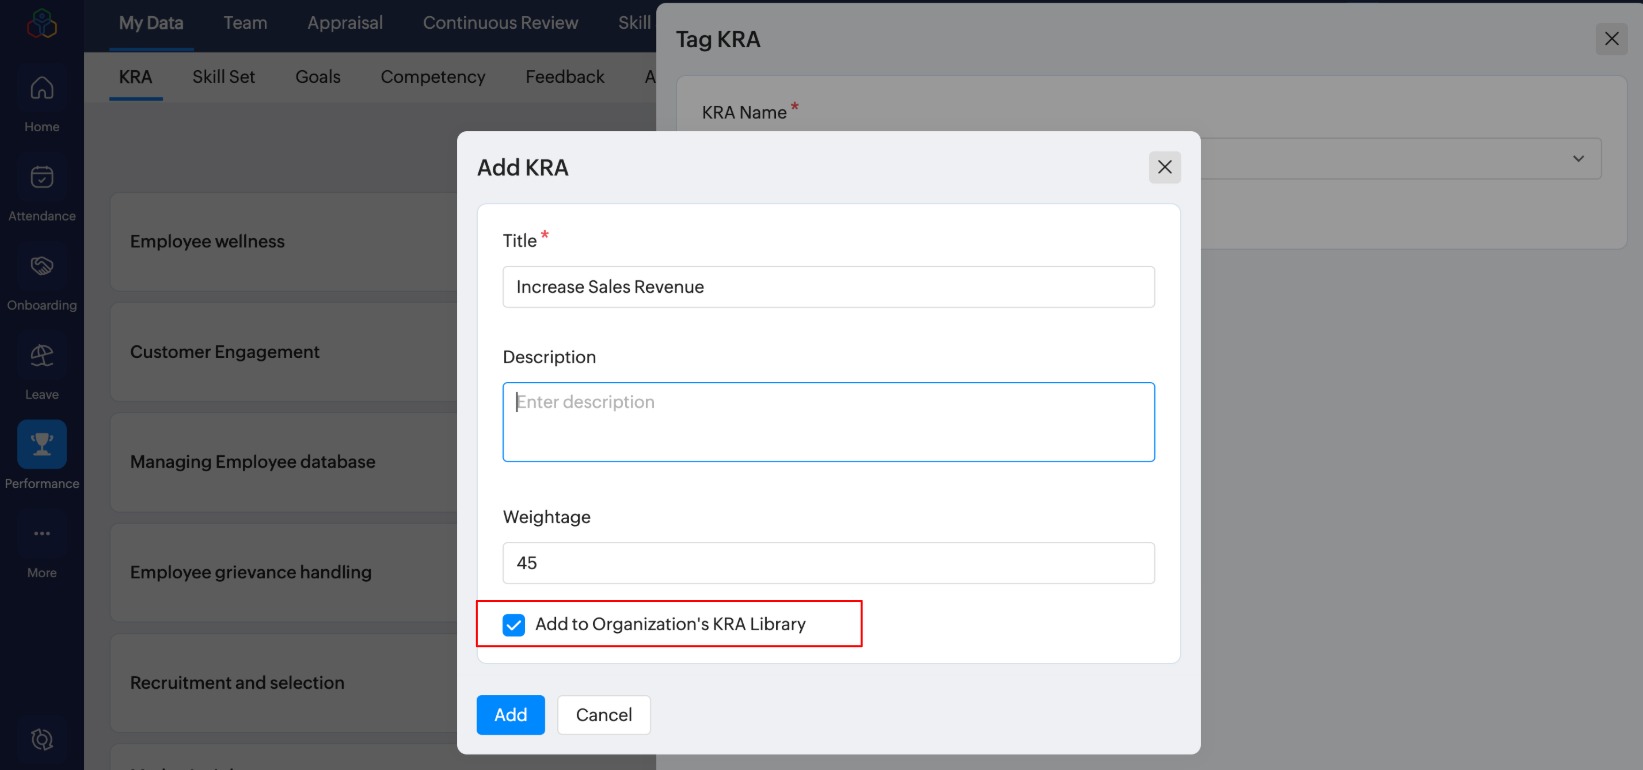Click the blue Add button
Screen dimensions: 1643x770
[x=510, y=715]
